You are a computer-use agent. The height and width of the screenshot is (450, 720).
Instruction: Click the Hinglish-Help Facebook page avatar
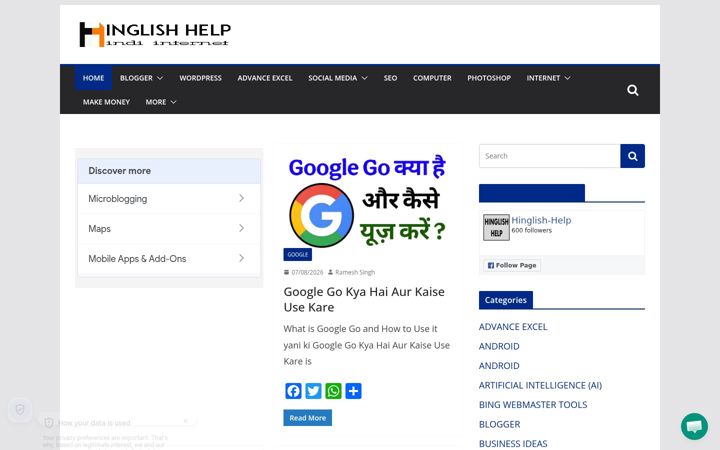point(496,227)
